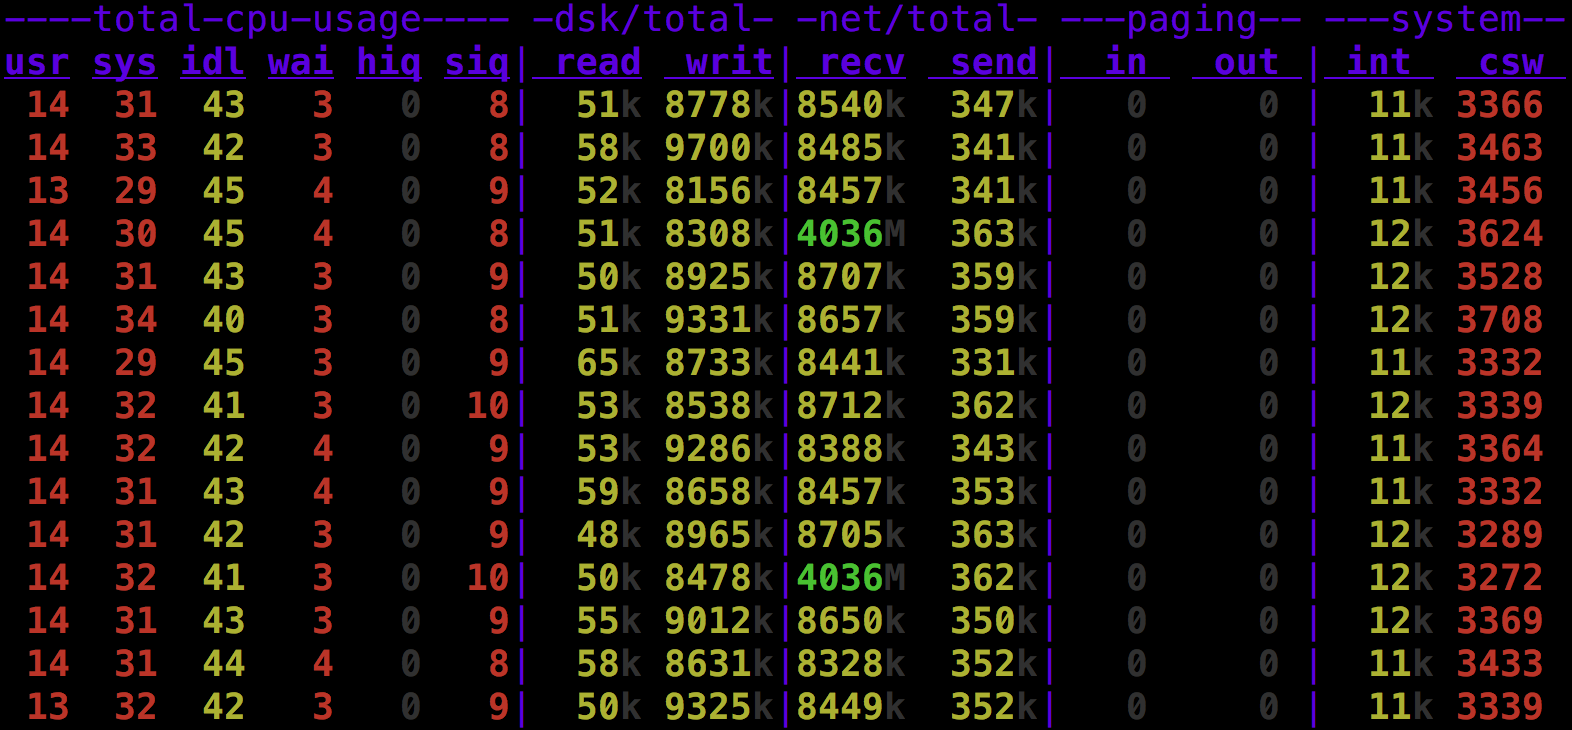Select the csw value 3366
Image resolution: width=1572 pixels, height=730 pixels.
[1500, 105]
